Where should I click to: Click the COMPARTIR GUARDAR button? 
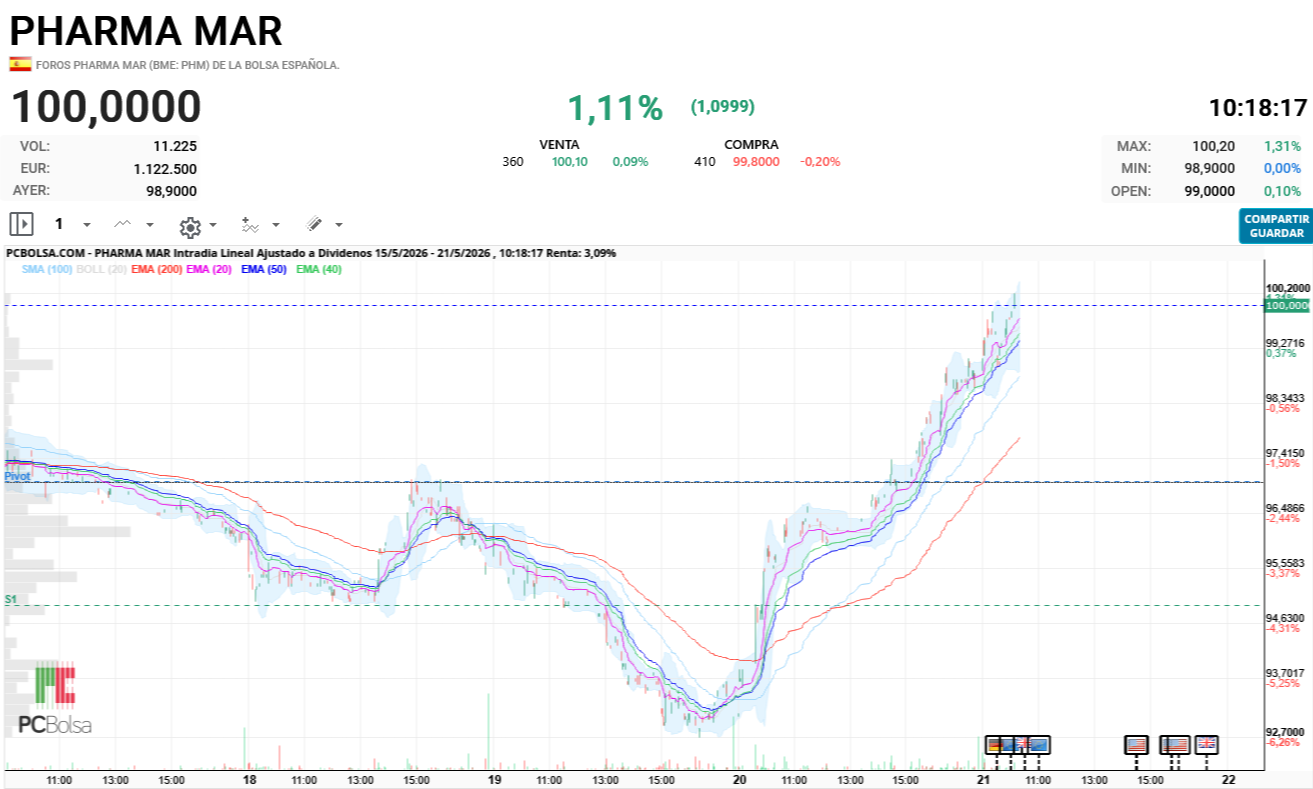pos(1276,226)
